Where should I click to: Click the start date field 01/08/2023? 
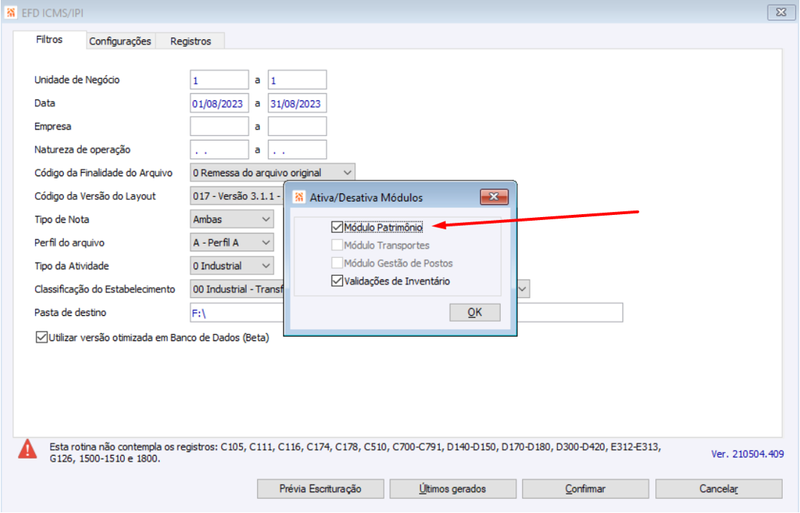coord(219,104)
